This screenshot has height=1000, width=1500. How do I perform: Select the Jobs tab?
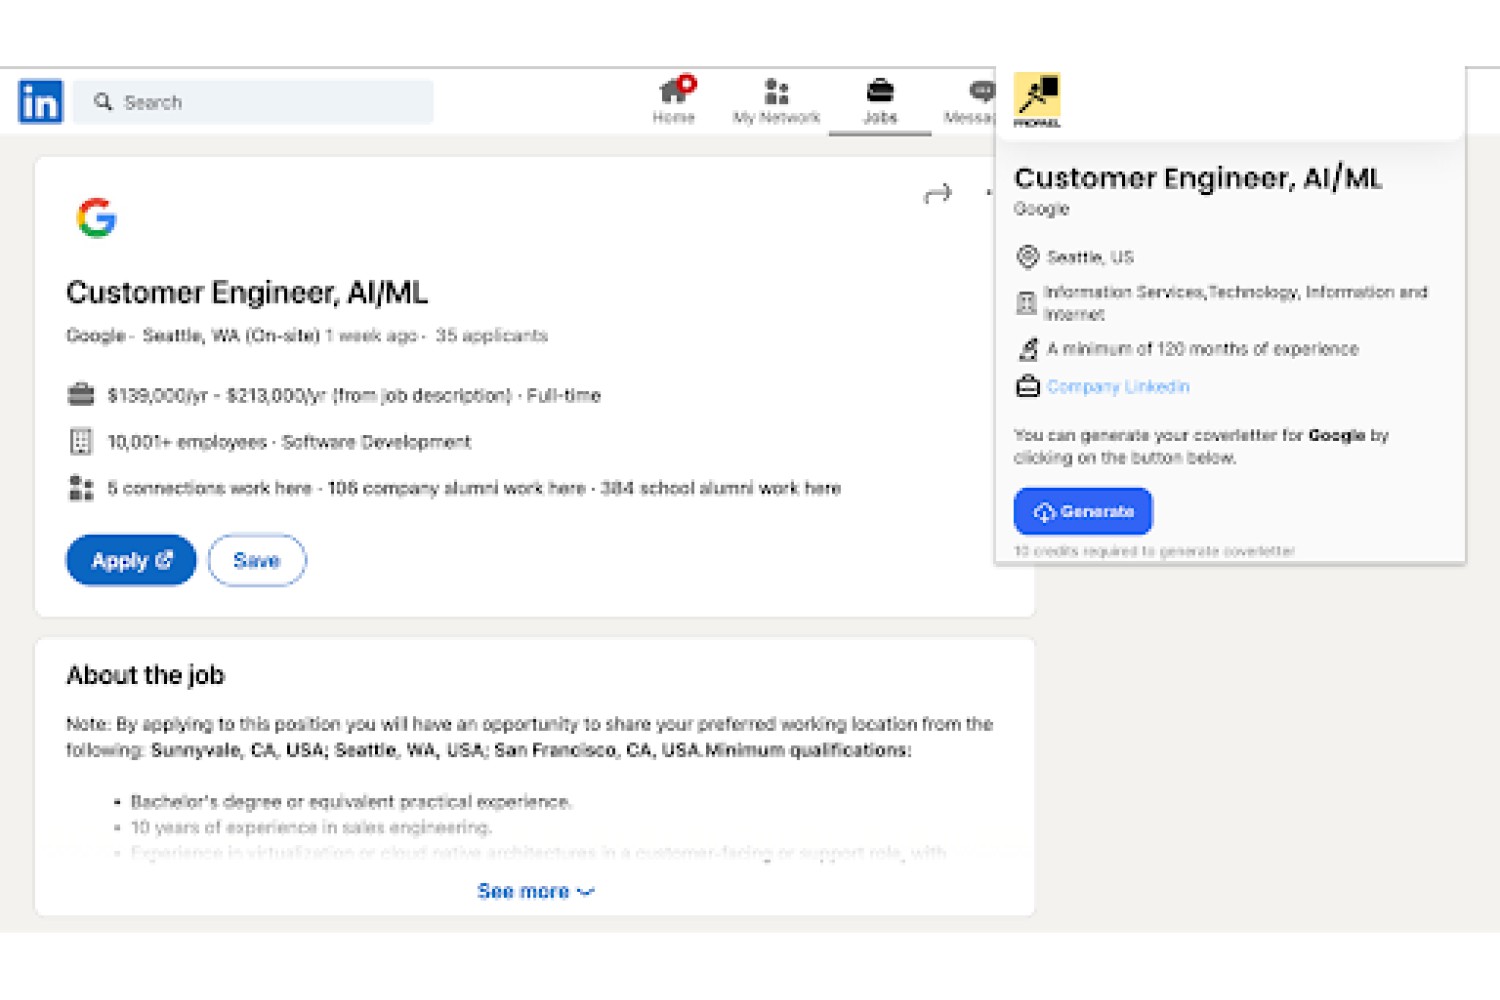[880, 101]
